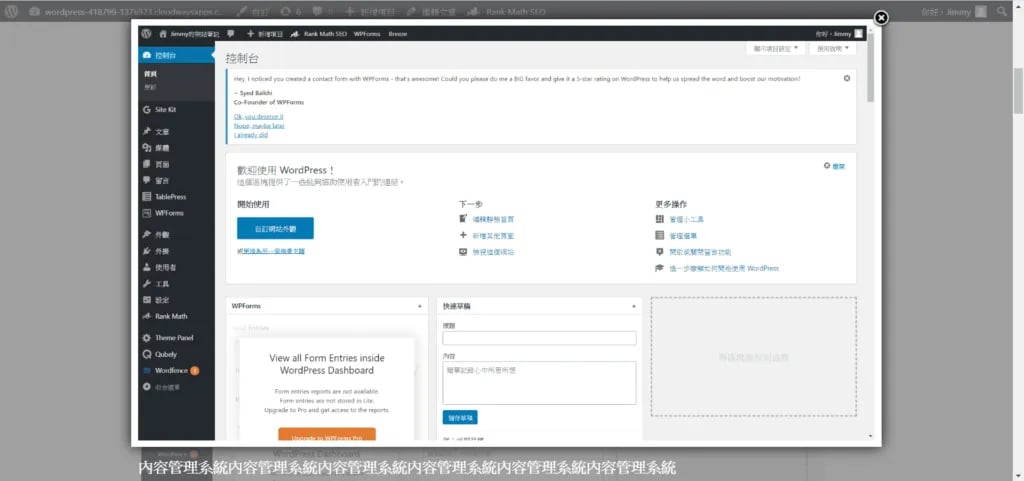Click the turn comments on or off link
1024x481 pixels.
[700, 252]
